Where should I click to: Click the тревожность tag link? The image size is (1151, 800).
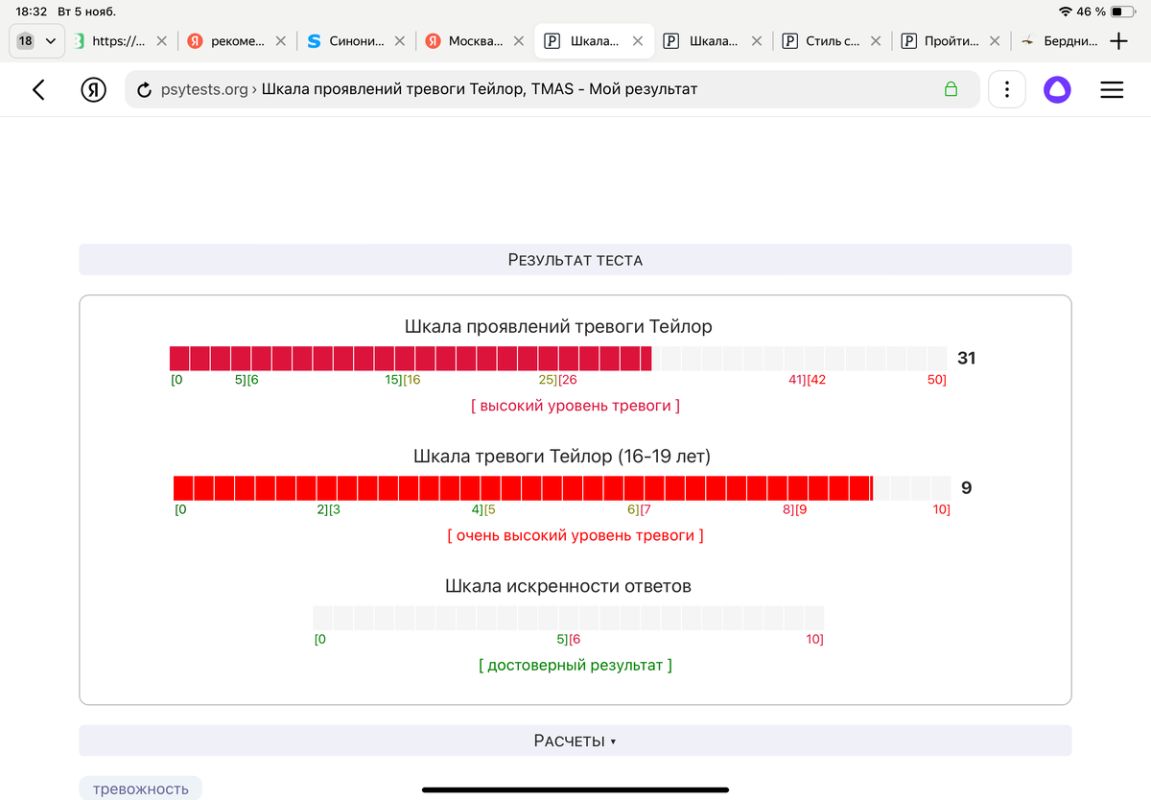tap(140, 789)
